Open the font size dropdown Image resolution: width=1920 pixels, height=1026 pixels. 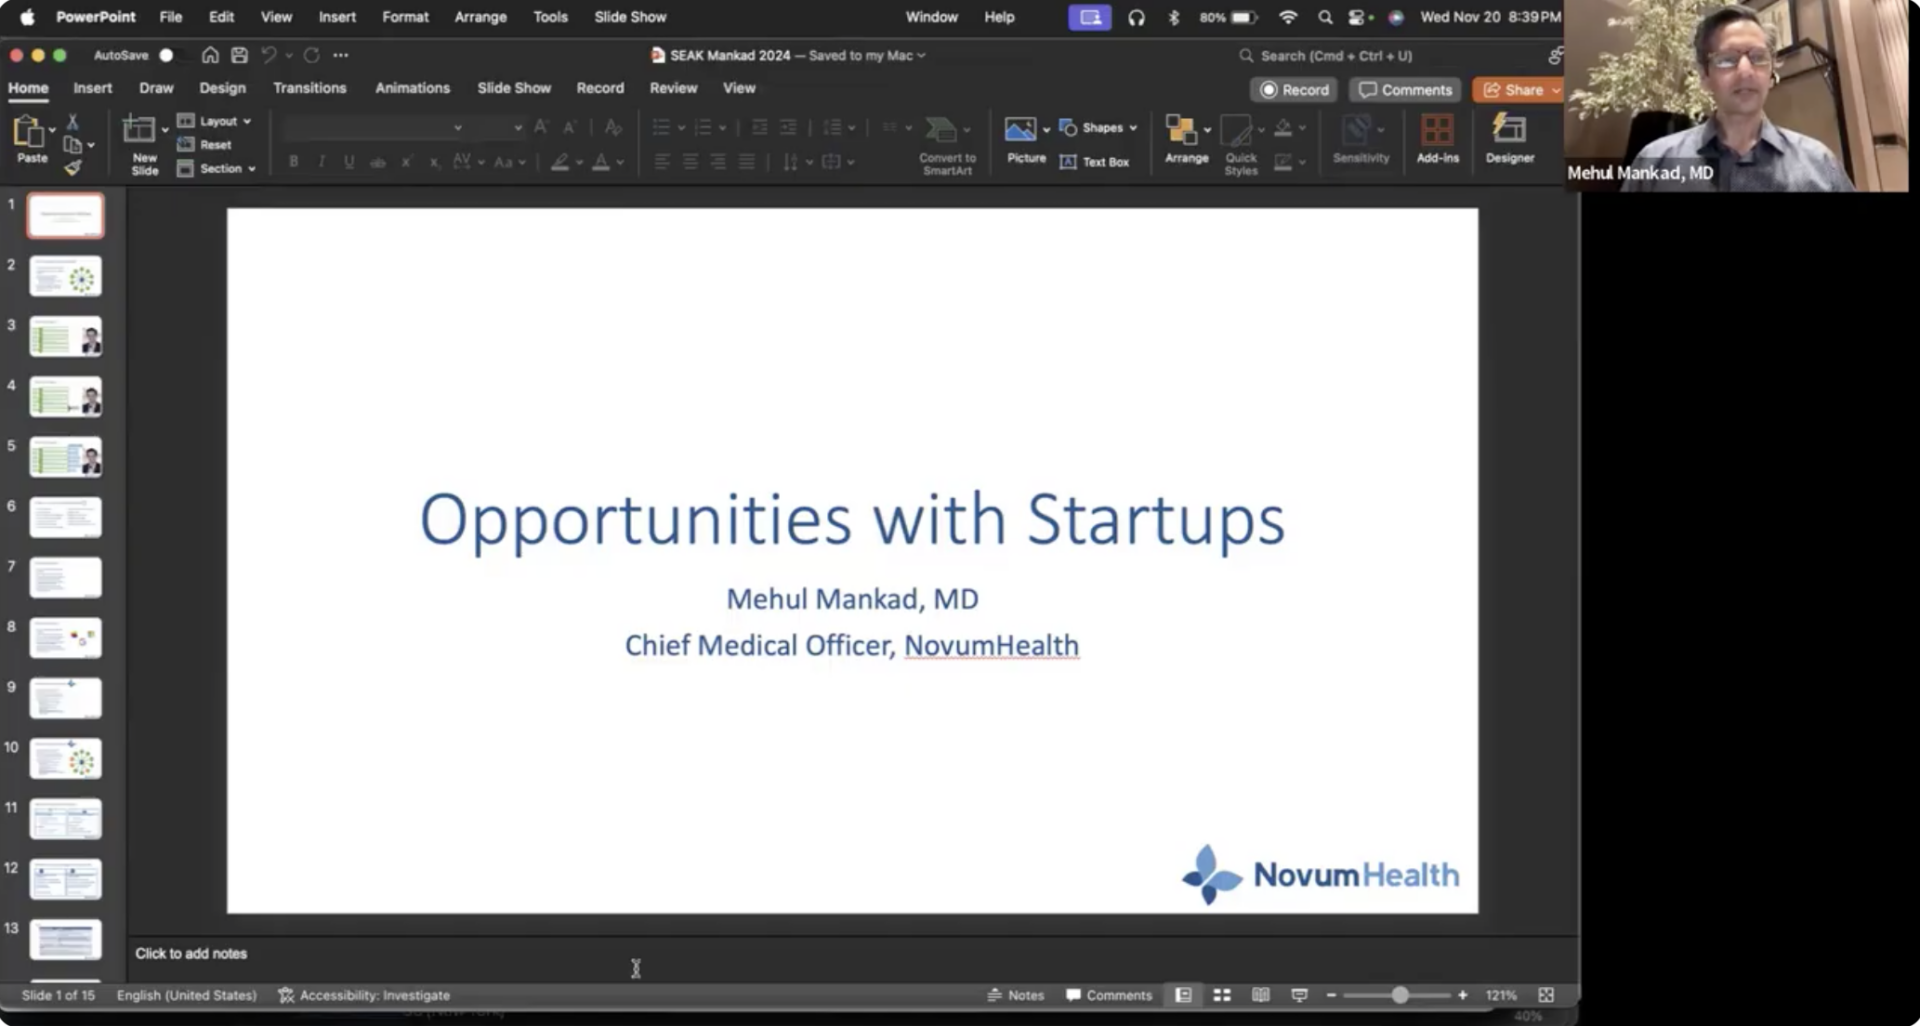click(x=516, y=128)
